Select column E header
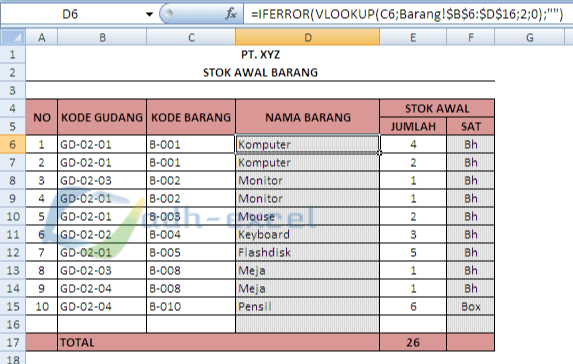This screenshot has width=573, height=364. pos(413,37)
